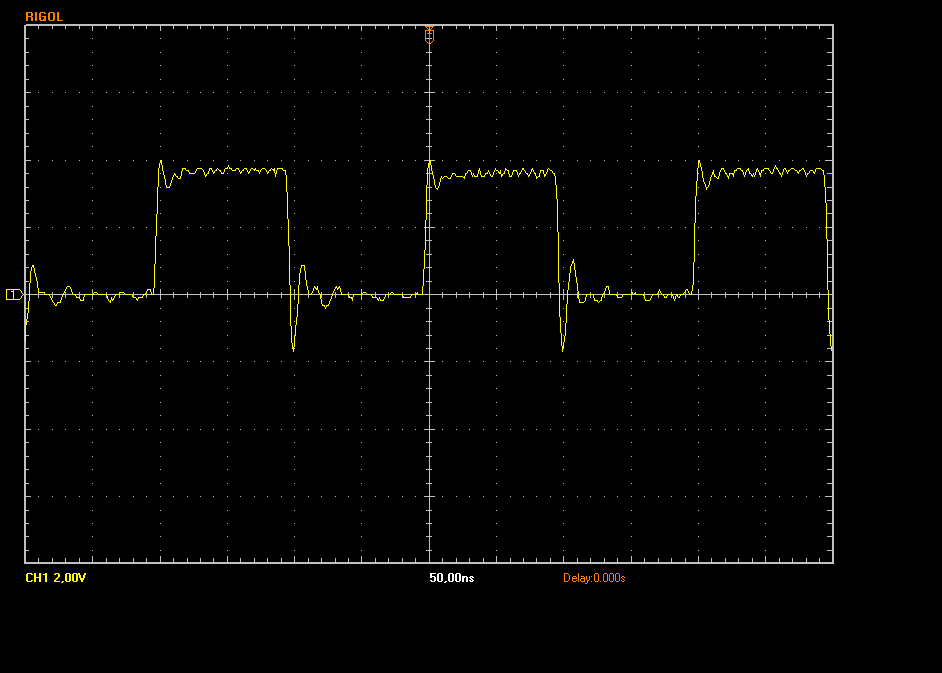Click the ringing peak after second falling edge
This screenshot has width=942, height=673.
(x=573, y=263)
